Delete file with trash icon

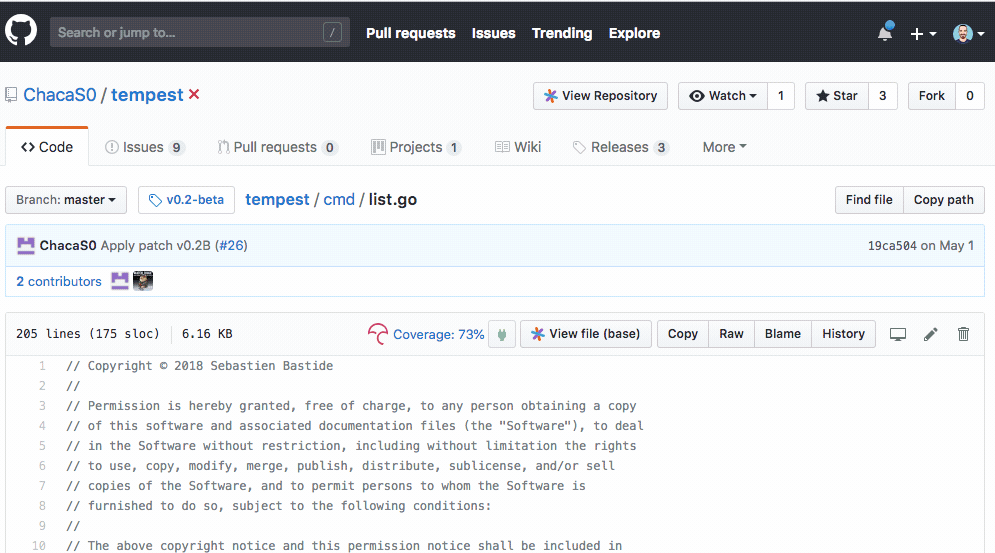[963, 334]
